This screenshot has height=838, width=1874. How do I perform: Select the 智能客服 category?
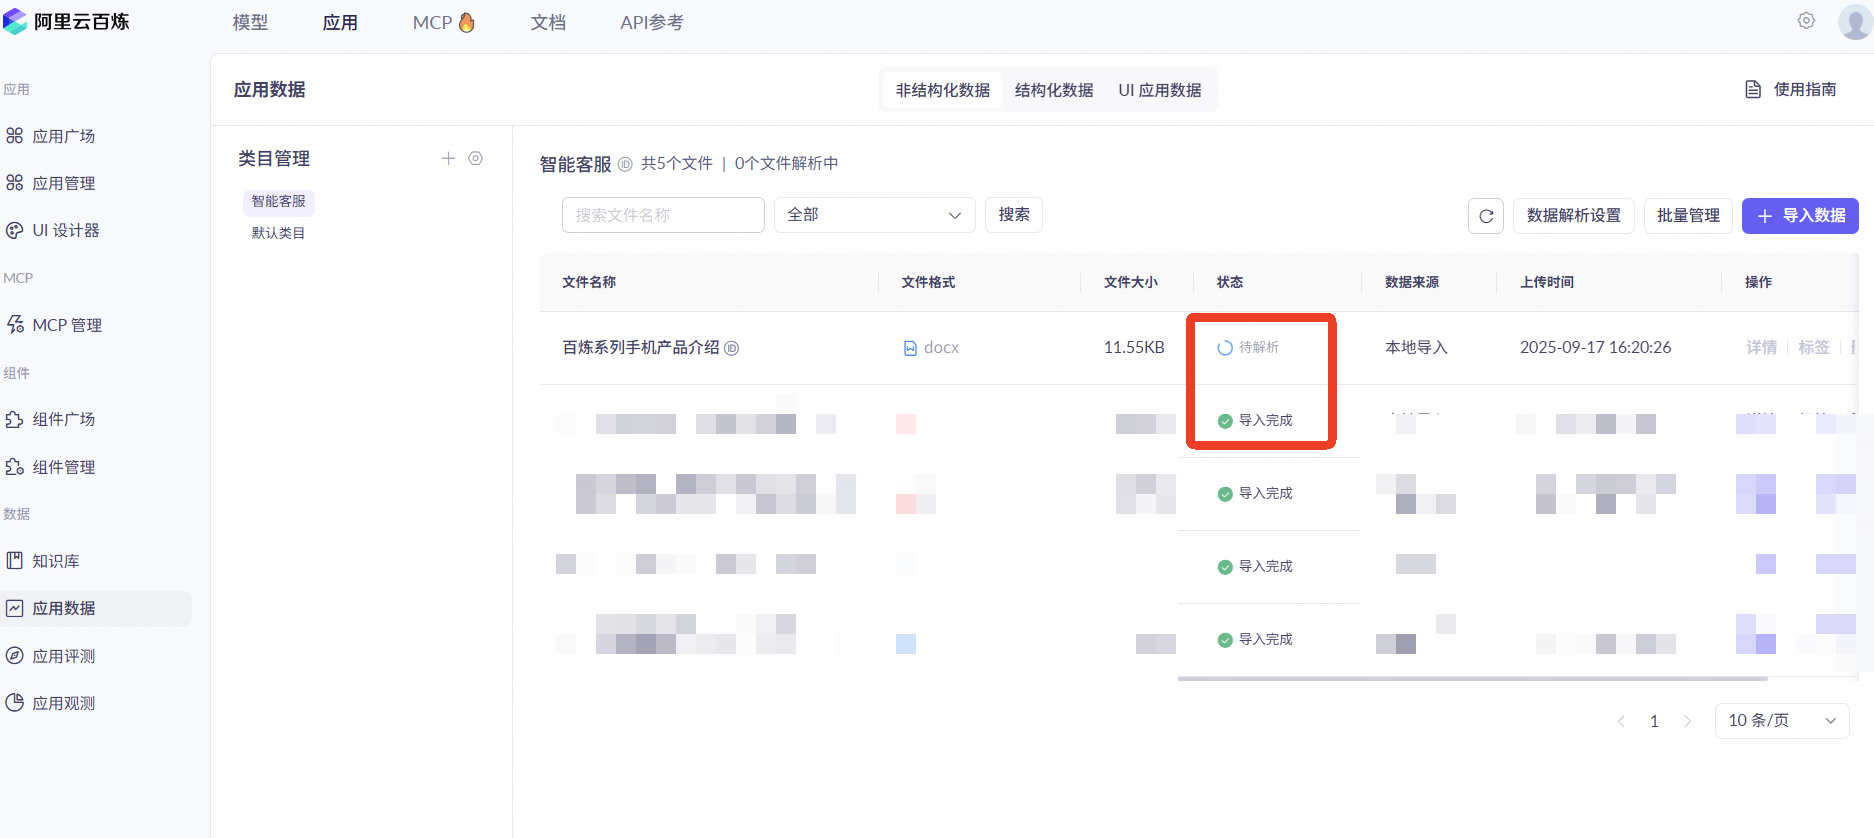pyautogui.click(x=279, y=202)
